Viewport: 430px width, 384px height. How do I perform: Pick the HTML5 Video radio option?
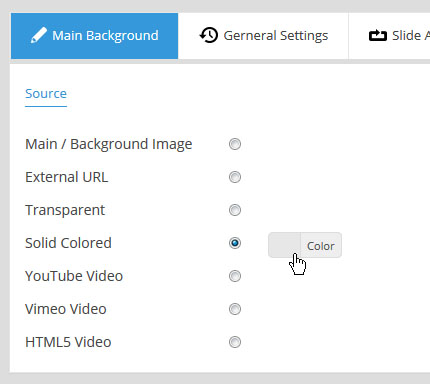[235, 342]
